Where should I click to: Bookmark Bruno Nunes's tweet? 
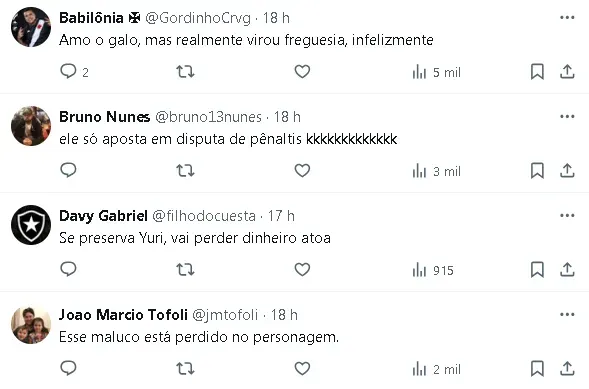[537, 171]
